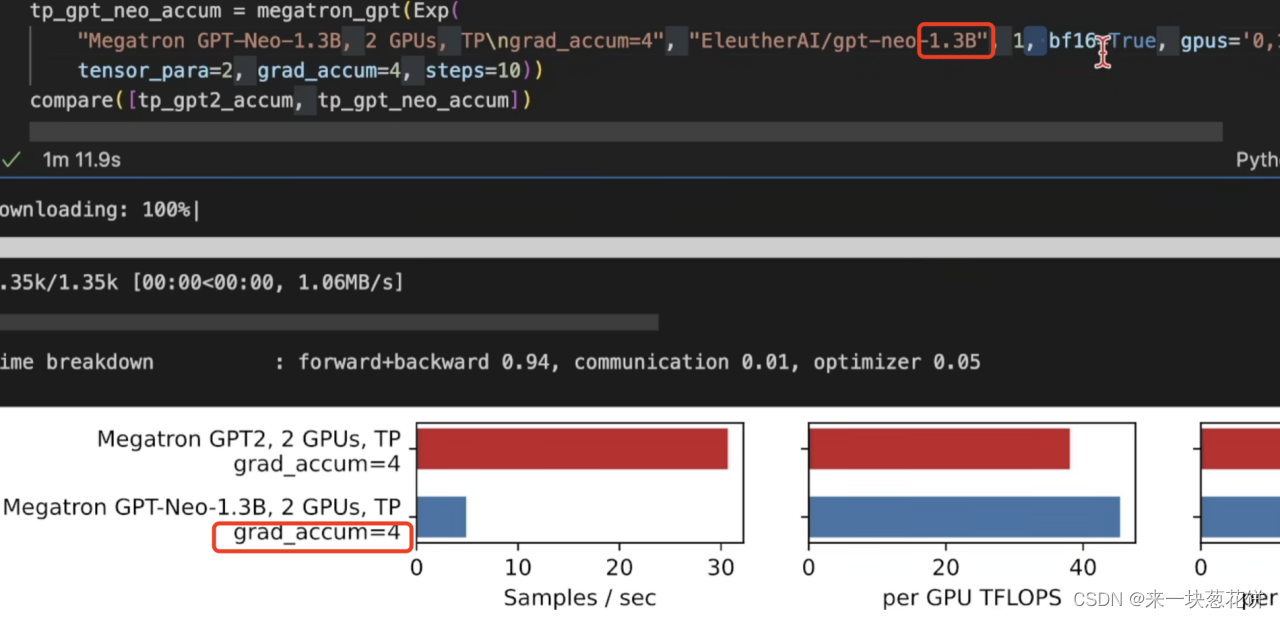
Task: Click the 'Samples / sec' axis label
Action: [x=580, y=598]
